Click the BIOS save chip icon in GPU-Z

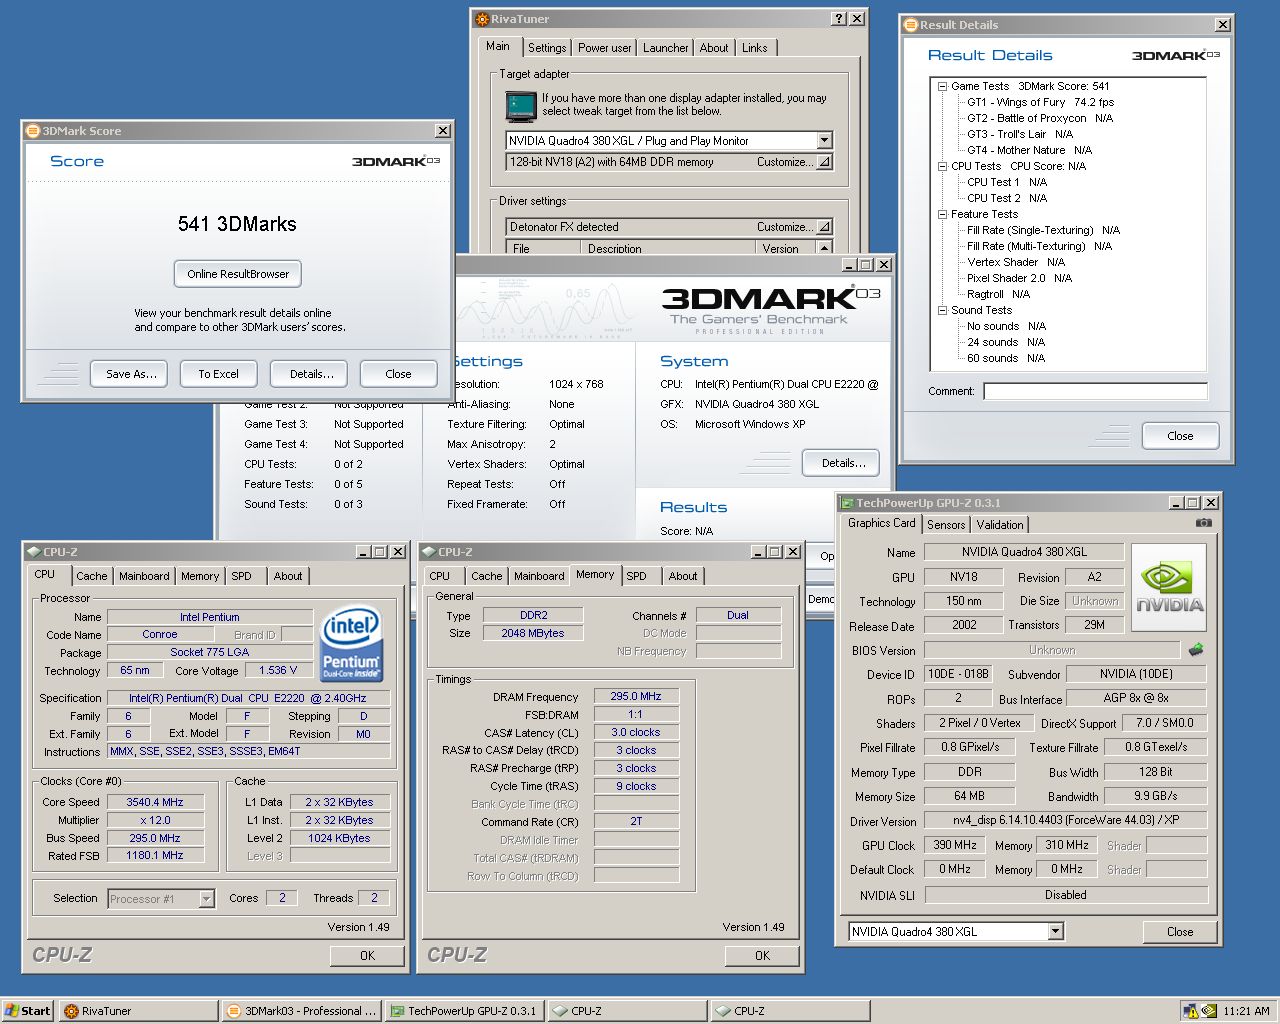coord(1195,649)
